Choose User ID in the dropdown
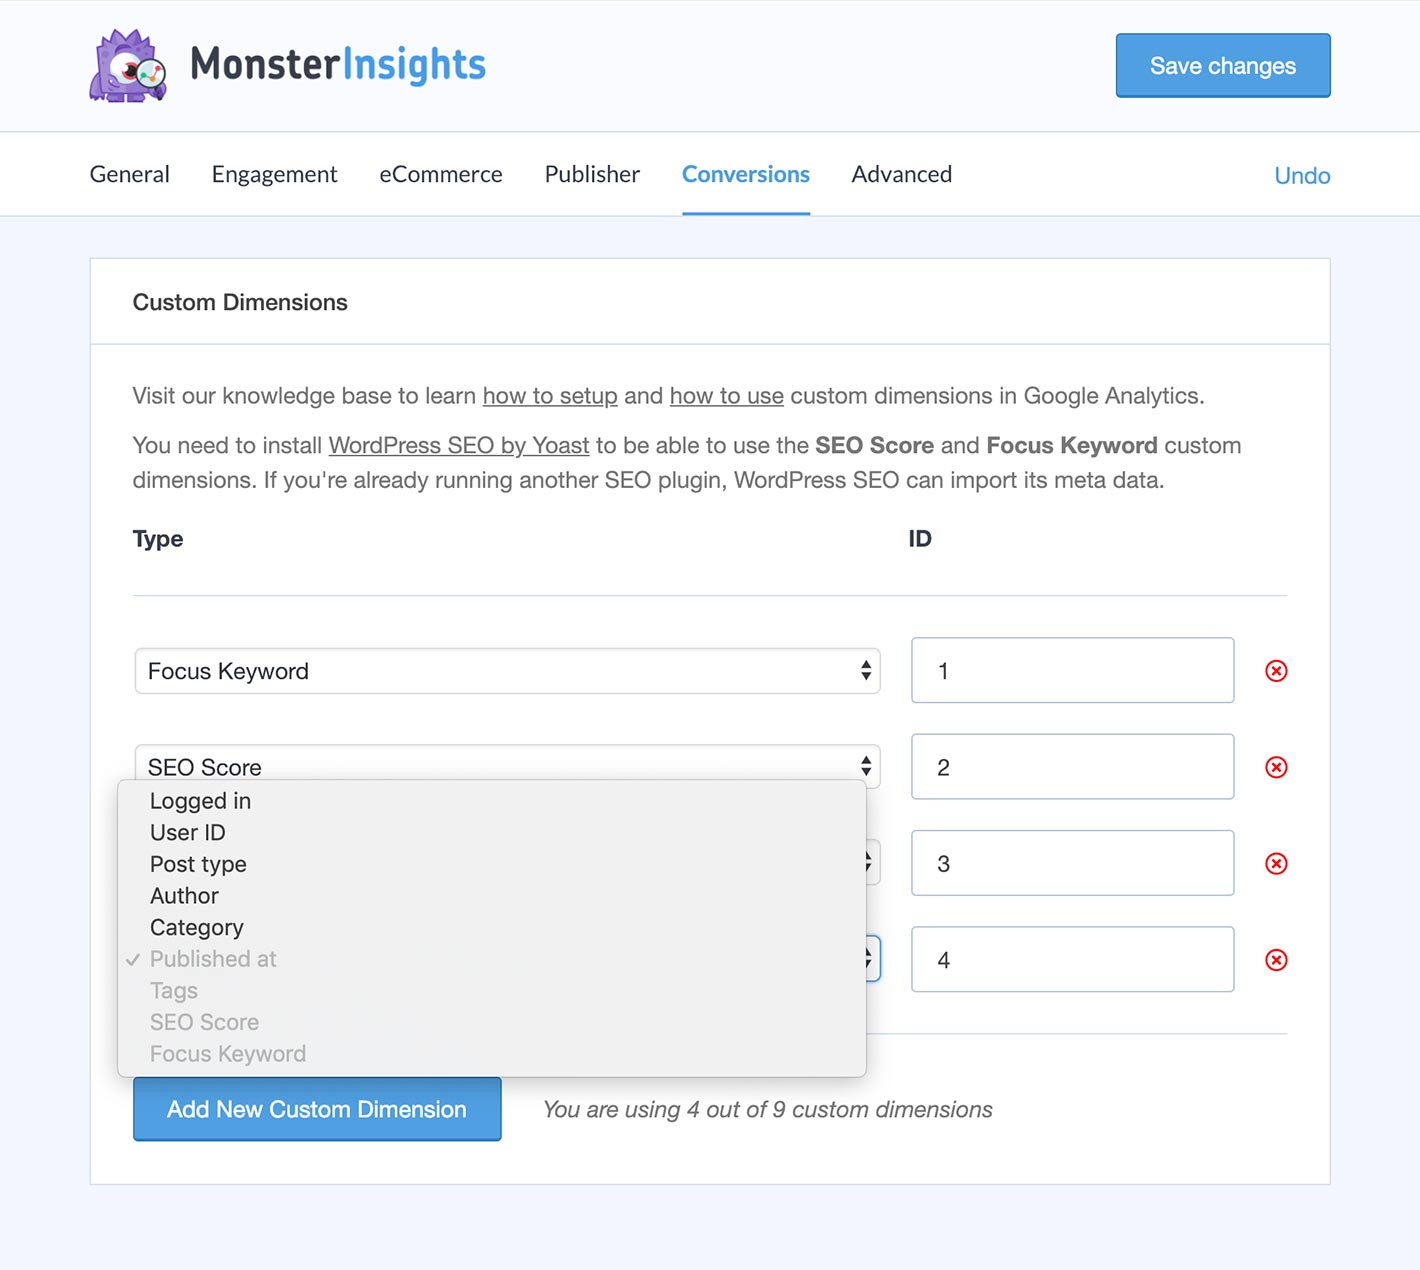1420x1270 pixels. (187, 832)
